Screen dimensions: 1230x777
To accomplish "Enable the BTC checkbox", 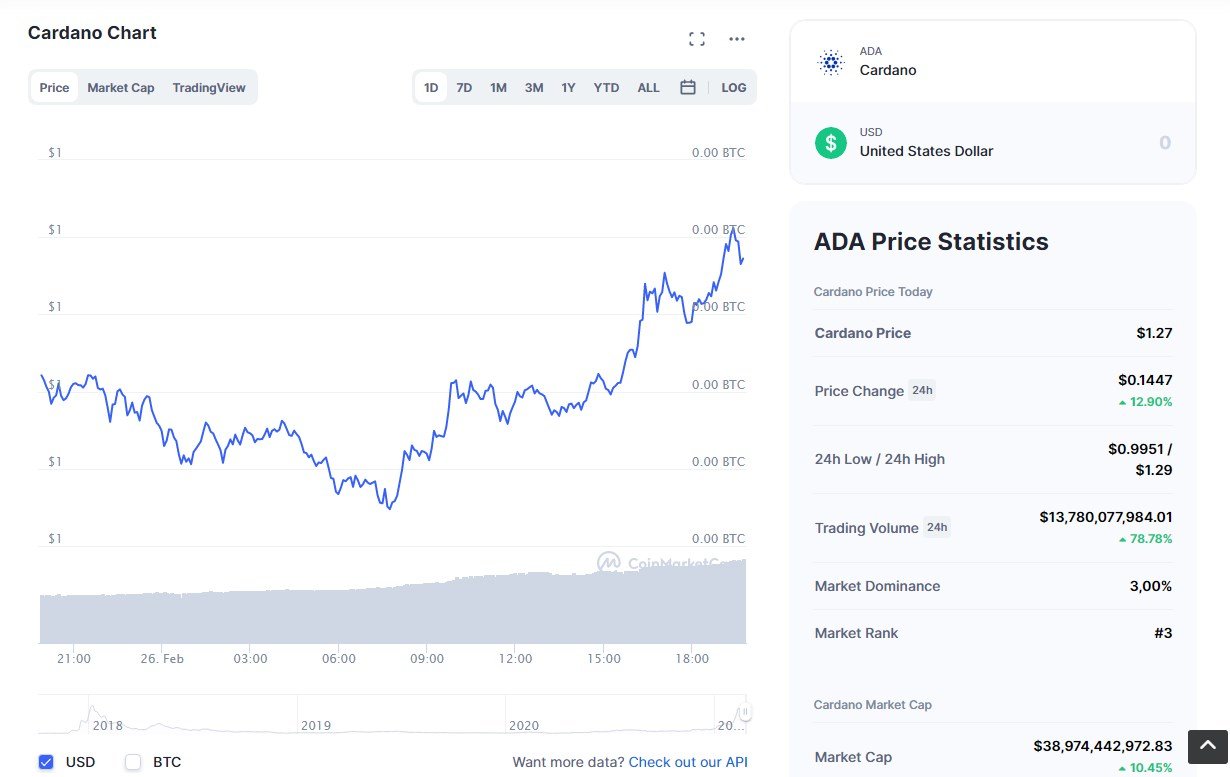I will click(x=133, y=762).
